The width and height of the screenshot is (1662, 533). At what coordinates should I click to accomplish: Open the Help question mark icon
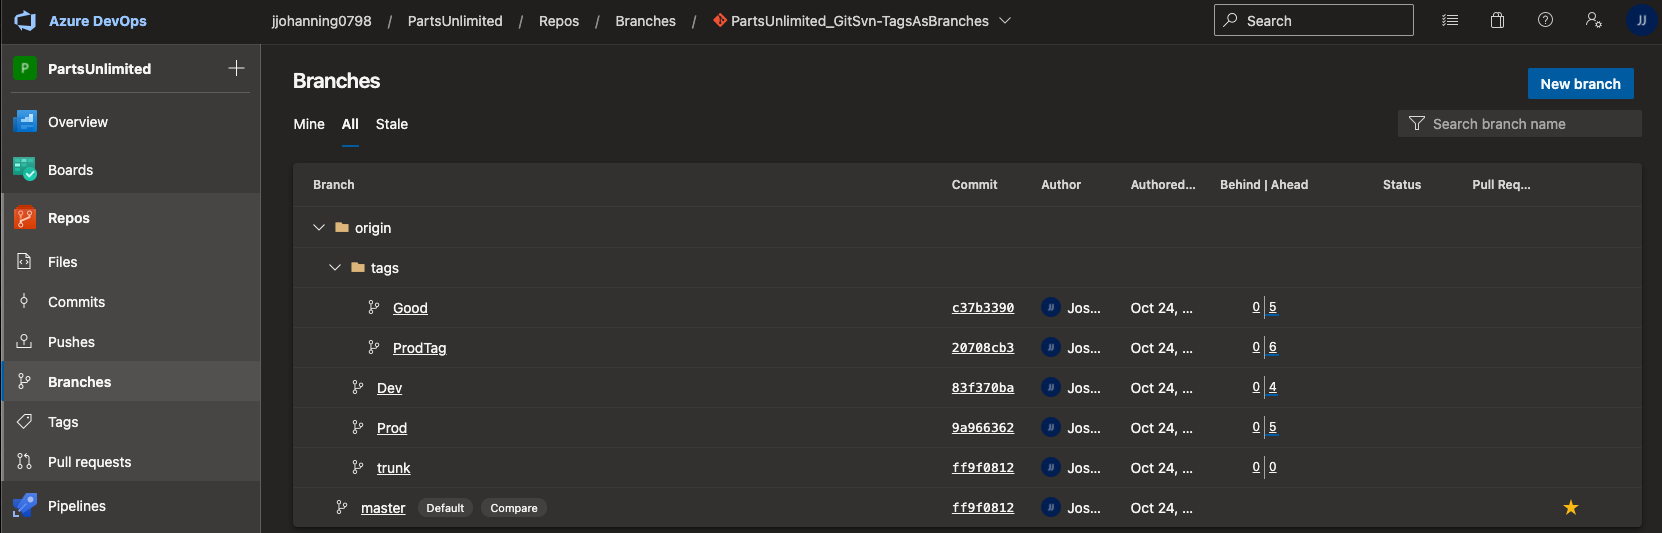click(x=1545, y=20)
